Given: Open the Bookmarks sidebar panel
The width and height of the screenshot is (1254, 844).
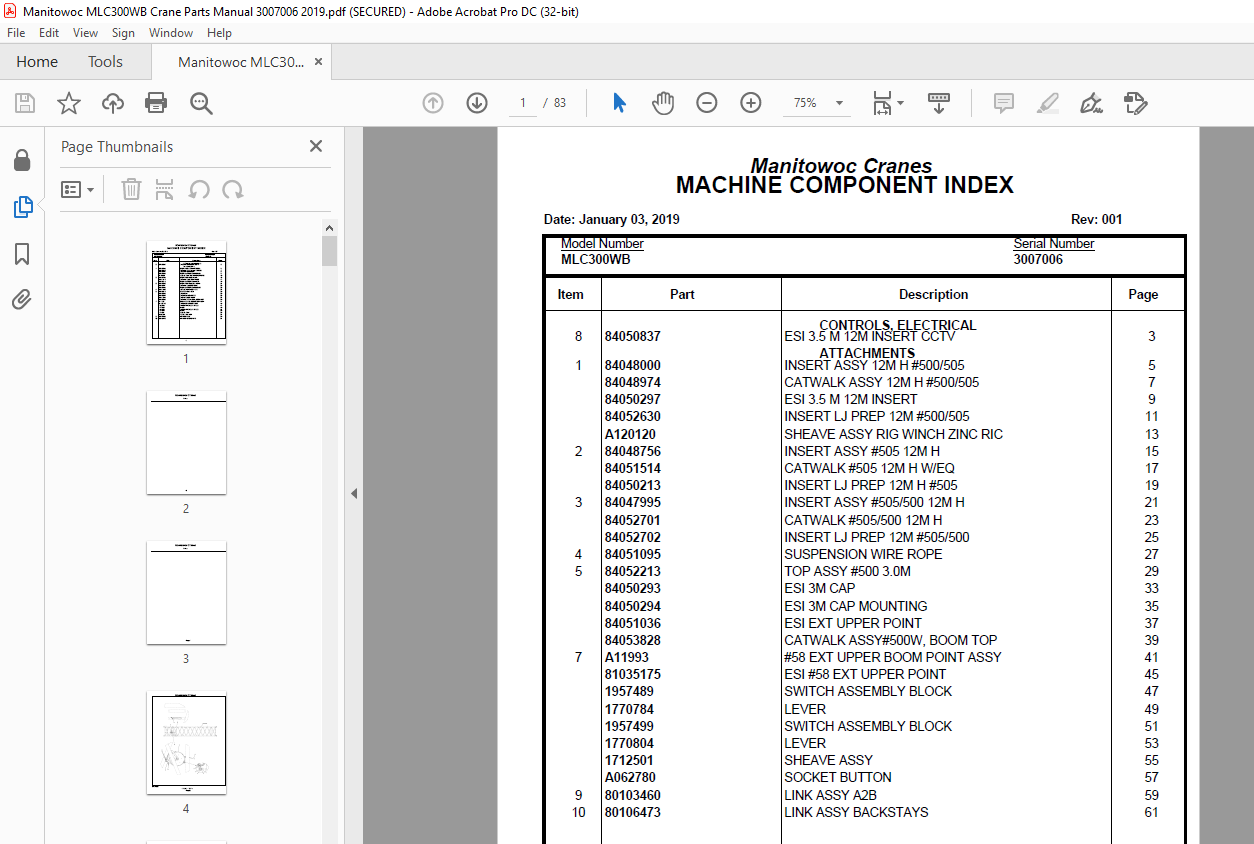Looking at the screenshot, I should (x=22, y=254).
